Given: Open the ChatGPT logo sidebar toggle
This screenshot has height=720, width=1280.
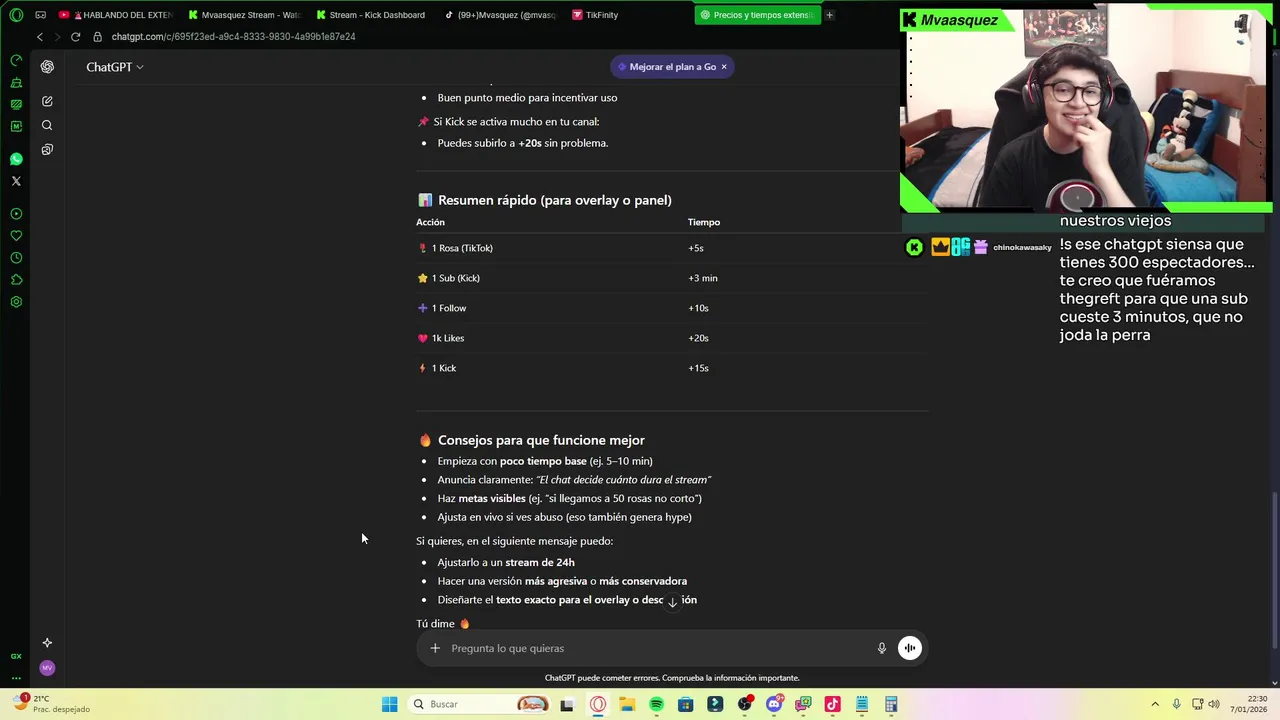Looking at the screenshot, I should (x=47, y=67).
